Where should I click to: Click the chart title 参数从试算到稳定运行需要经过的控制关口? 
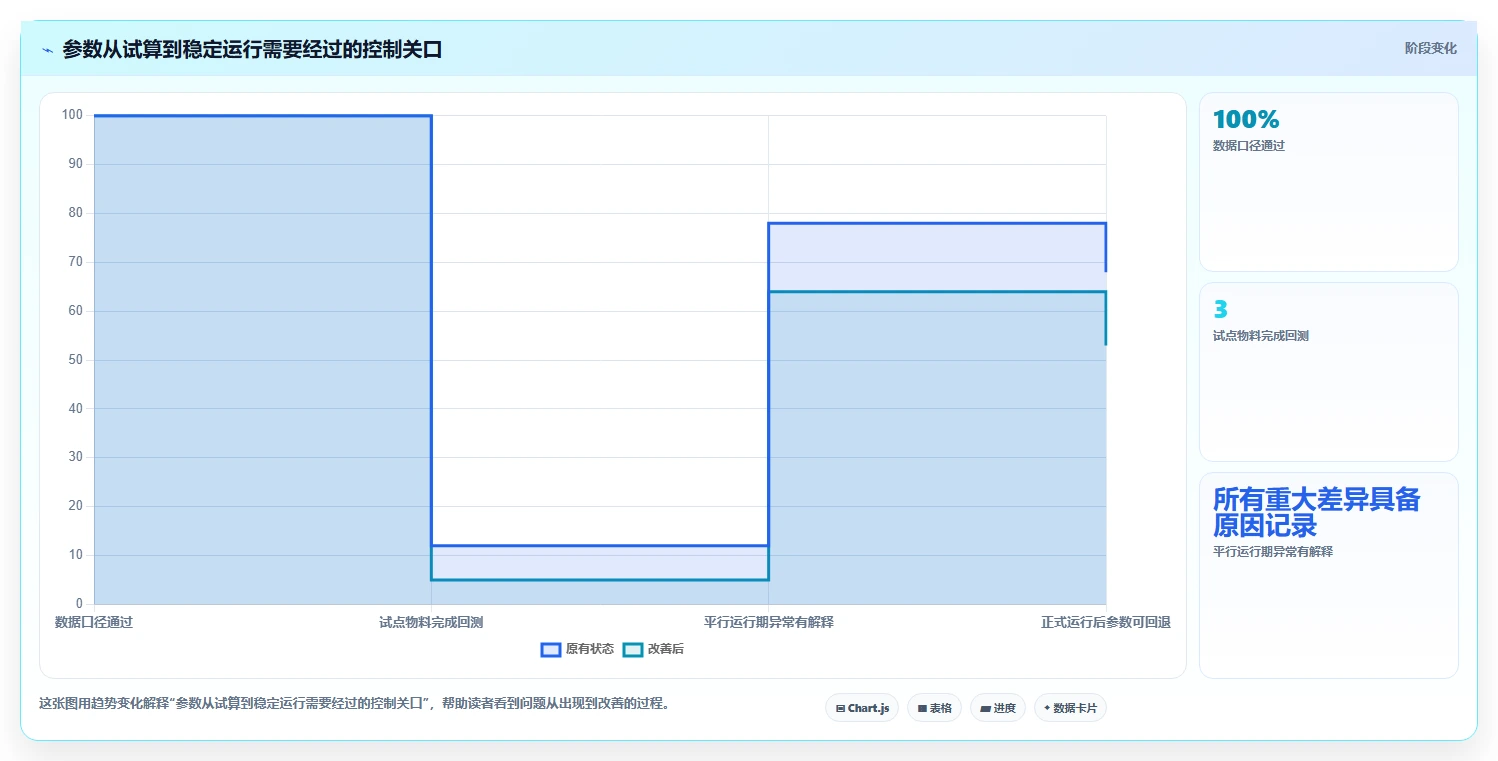pyautogui.click(x=252, y=50)
